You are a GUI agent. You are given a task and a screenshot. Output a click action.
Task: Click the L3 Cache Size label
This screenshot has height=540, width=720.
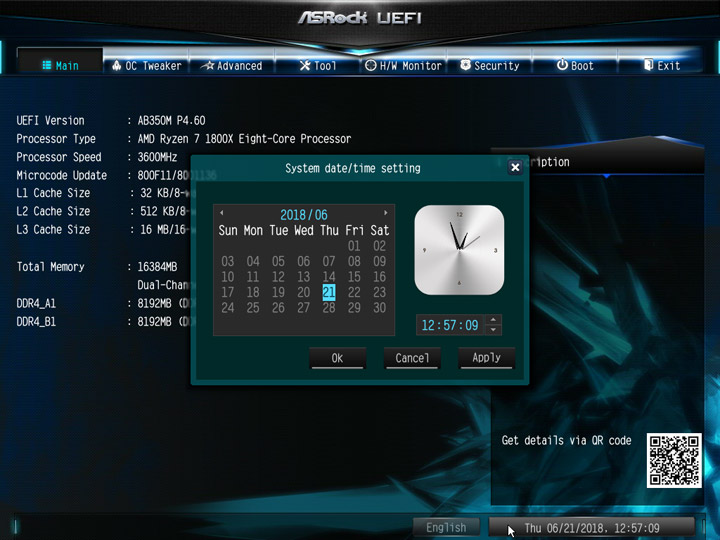coord(53,230)
